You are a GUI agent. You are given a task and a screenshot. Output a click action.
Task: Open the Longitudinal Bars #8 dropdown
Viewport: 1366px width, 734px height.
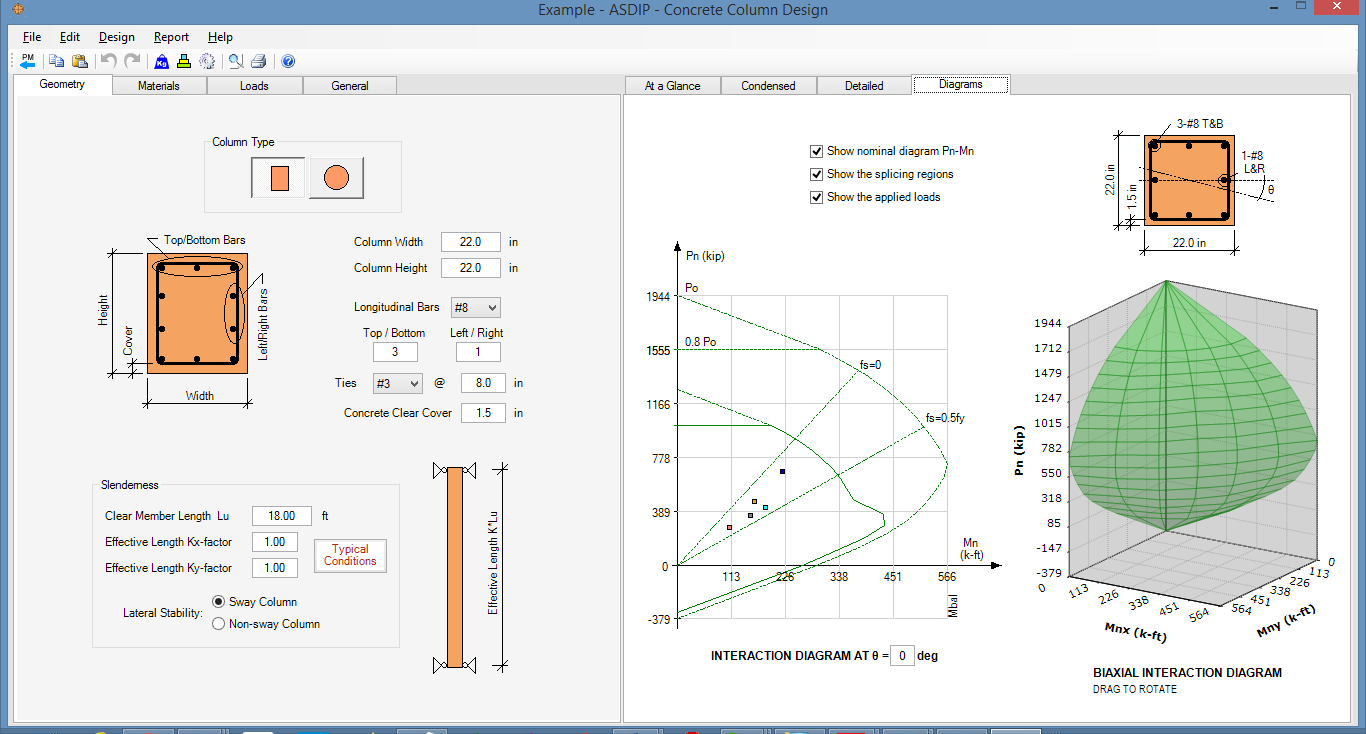click(476, 307)
